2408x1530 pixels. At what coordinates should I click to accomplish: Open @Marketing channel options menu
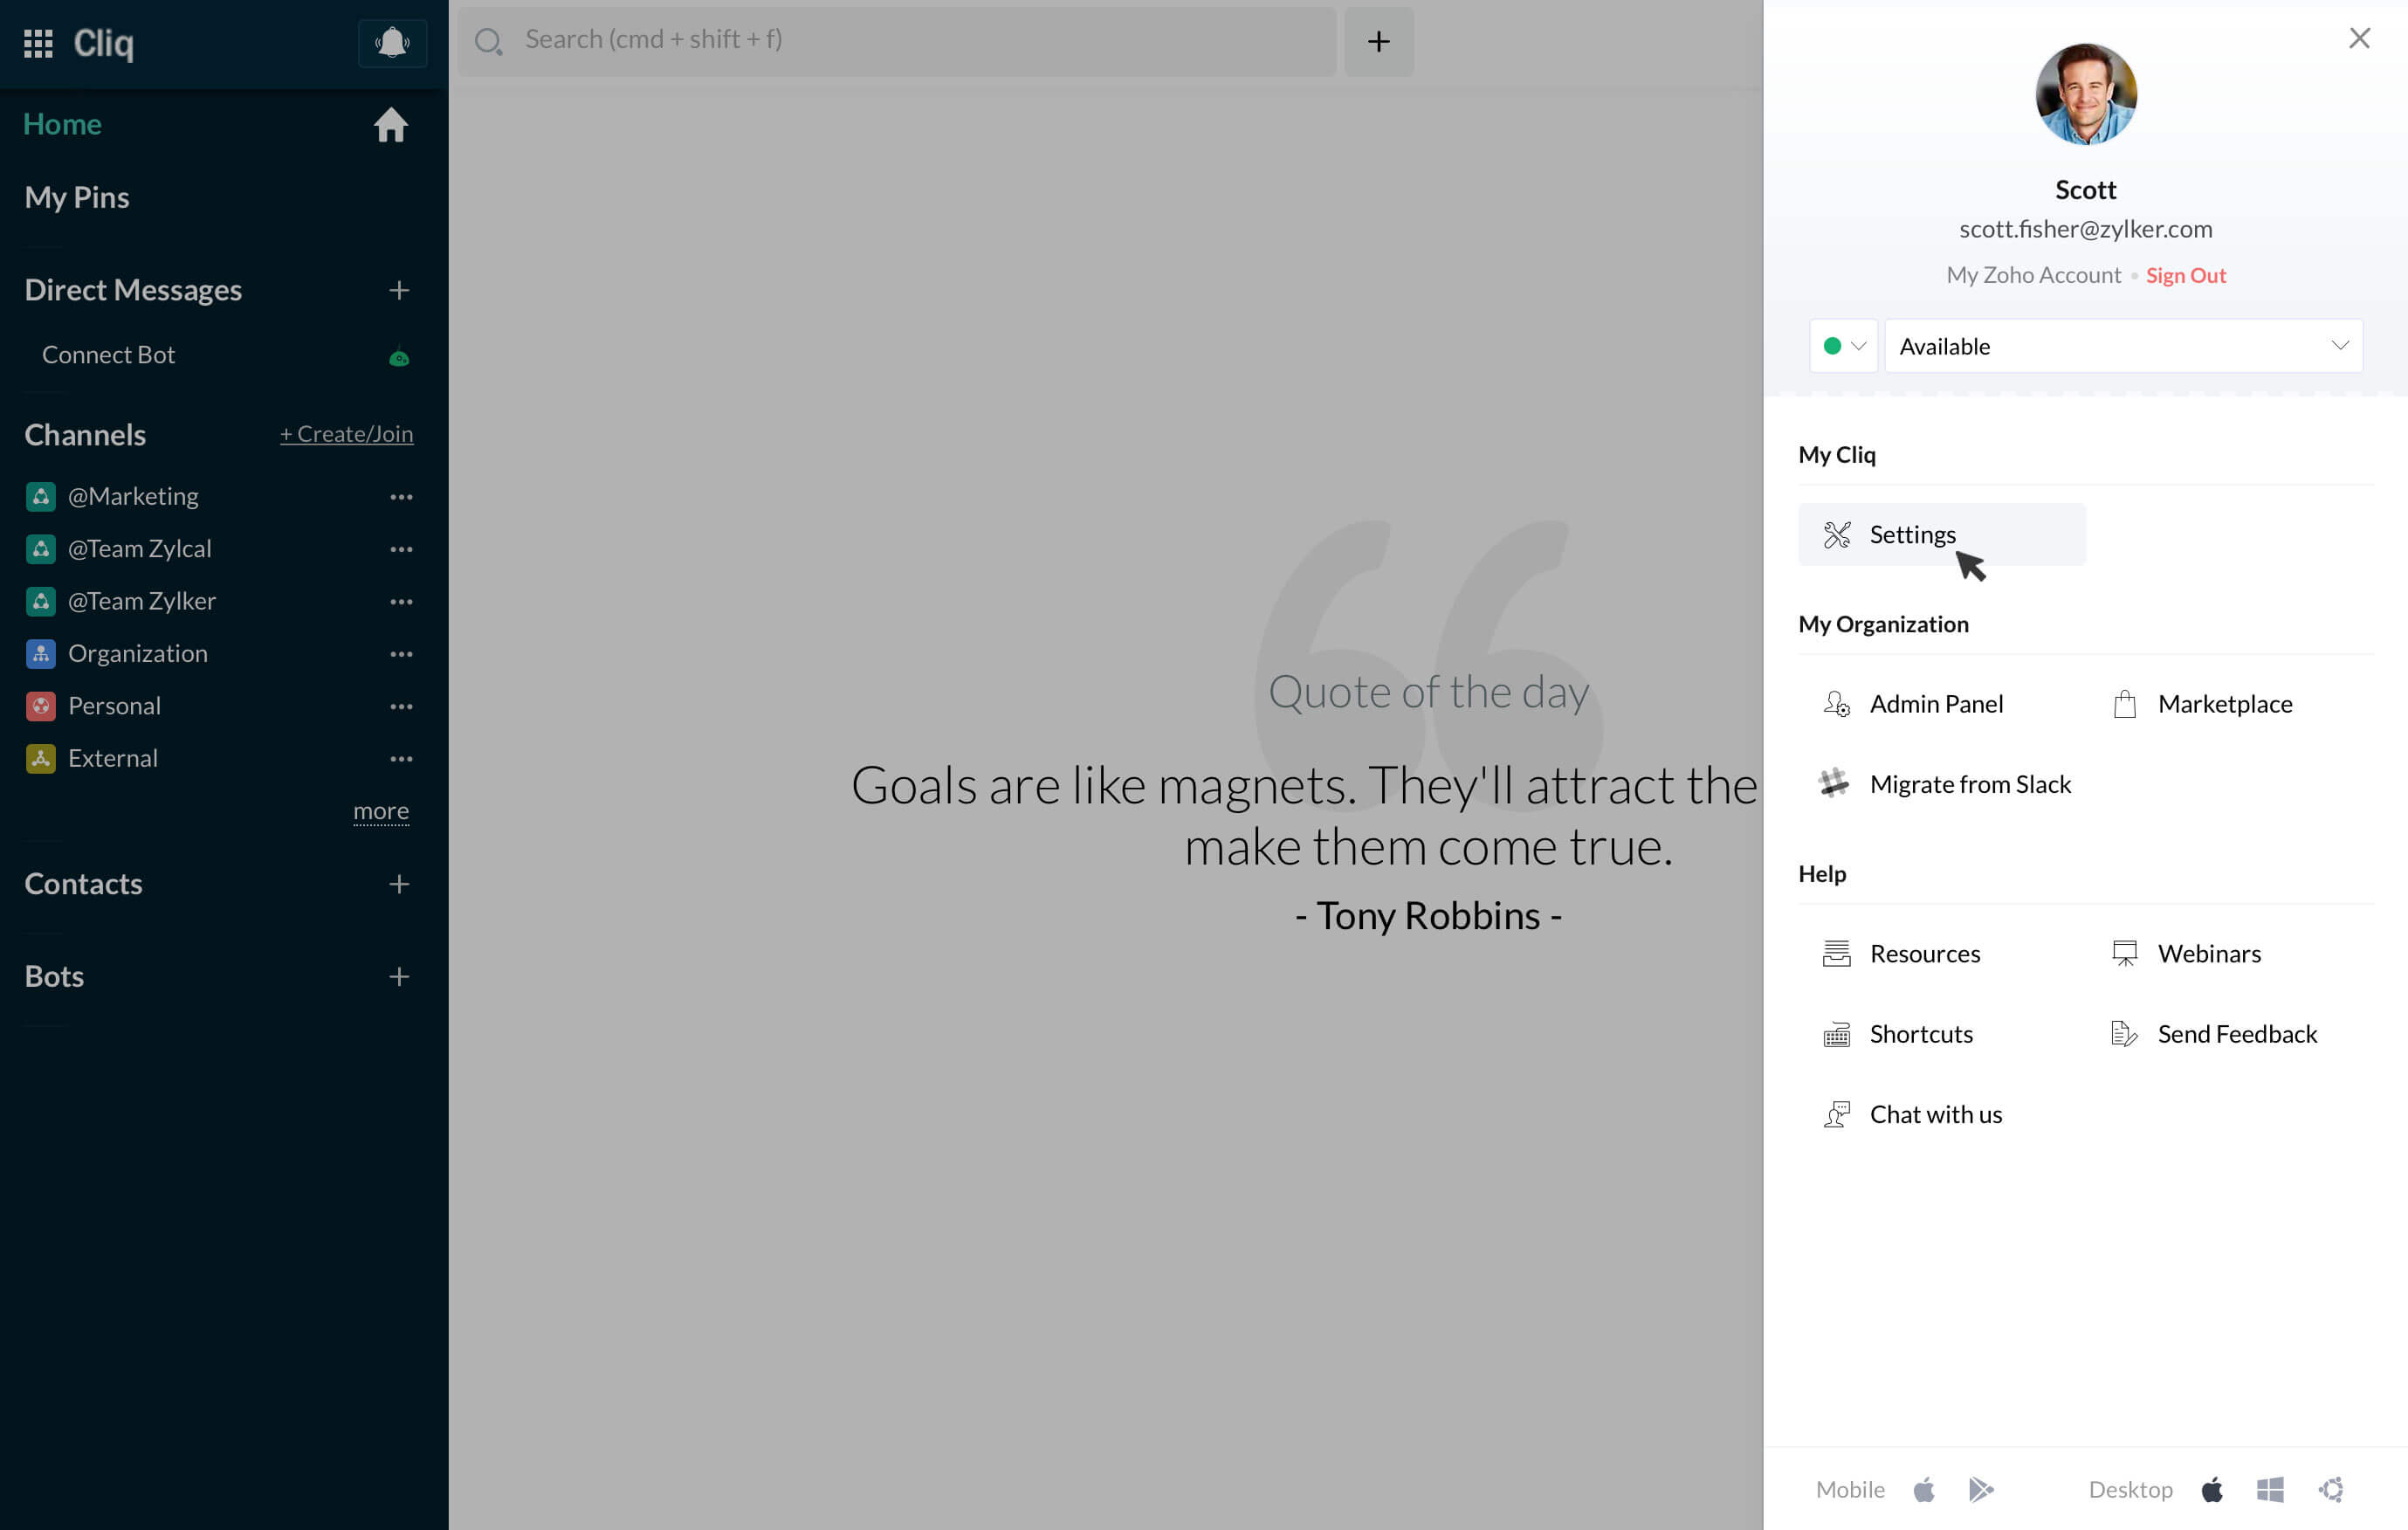pos(401,497)
